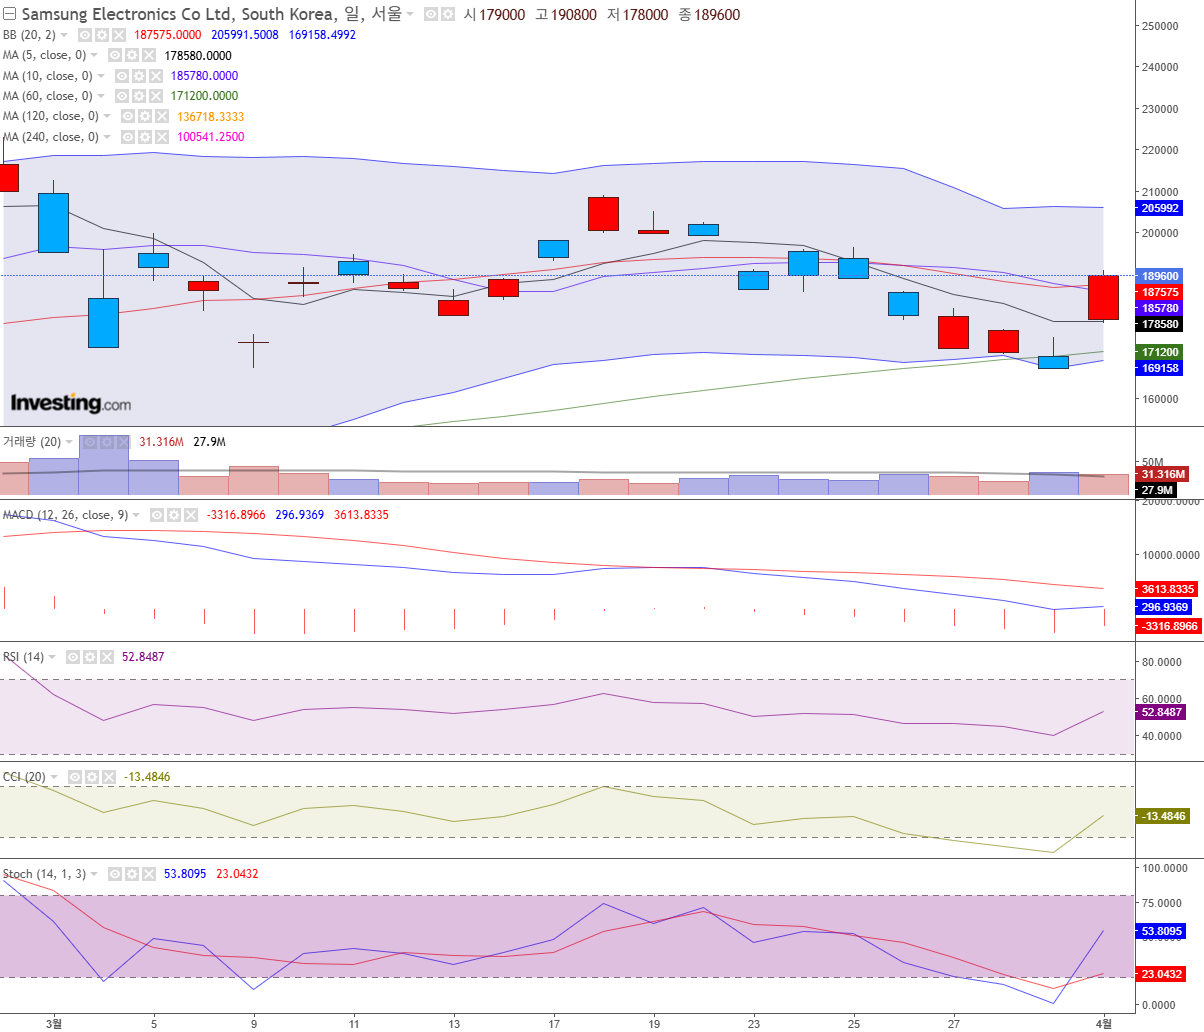Open settings gear for Samsung Electronics main series

coord(446,15)
